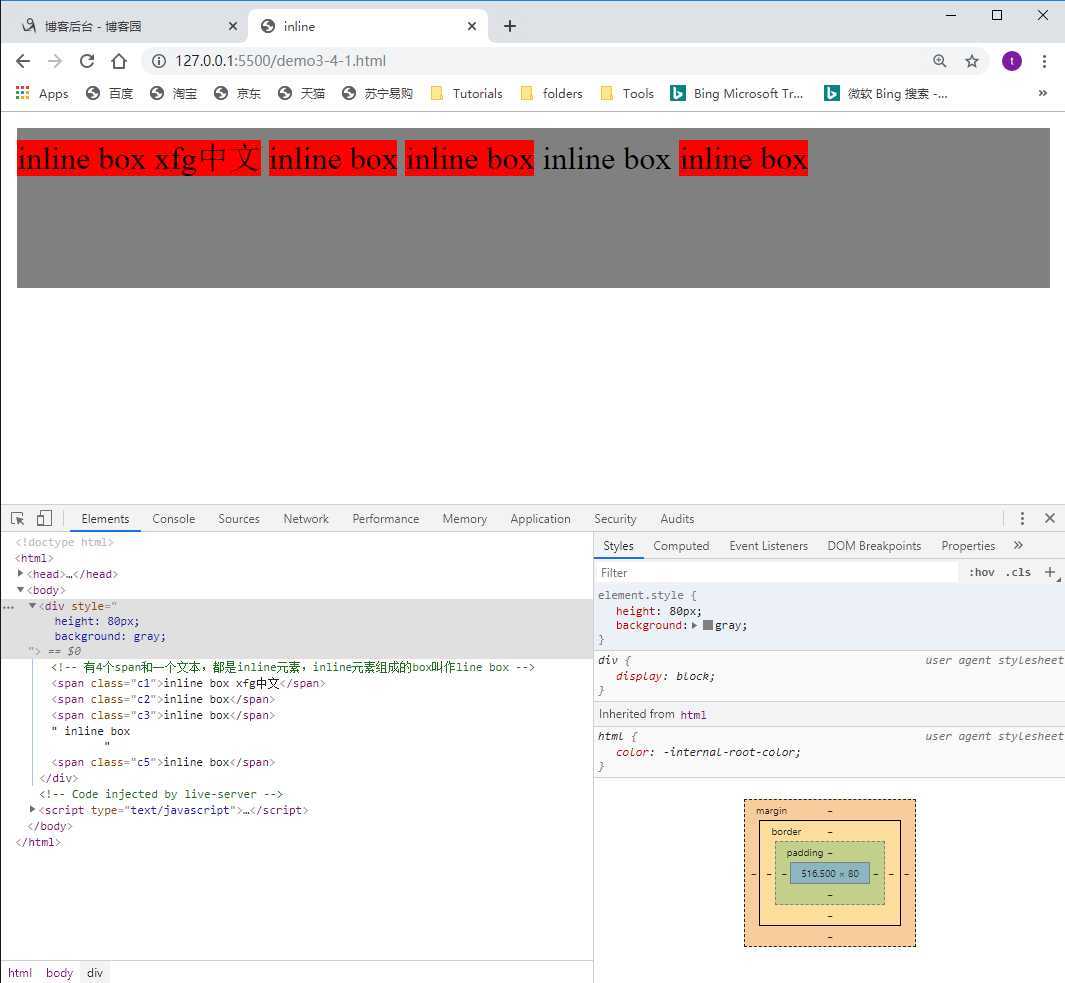Expand the background shorthand property arrow

[695, 626]
